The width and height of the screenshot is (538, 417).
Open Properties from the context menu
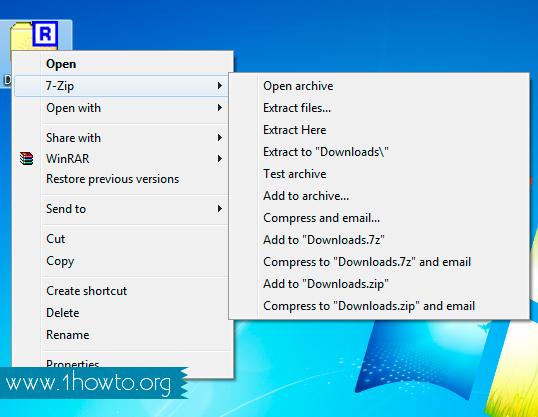point(121,364)
